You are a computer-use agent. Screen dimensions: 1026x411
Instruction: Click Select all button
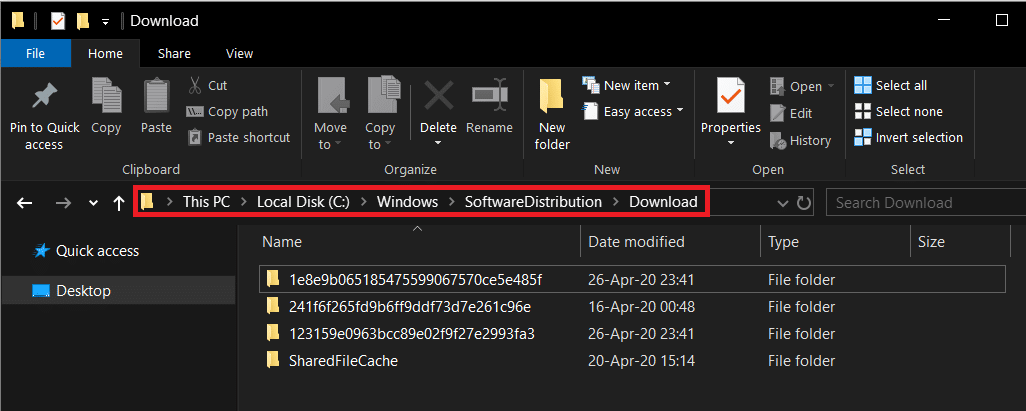click(891, 86)
